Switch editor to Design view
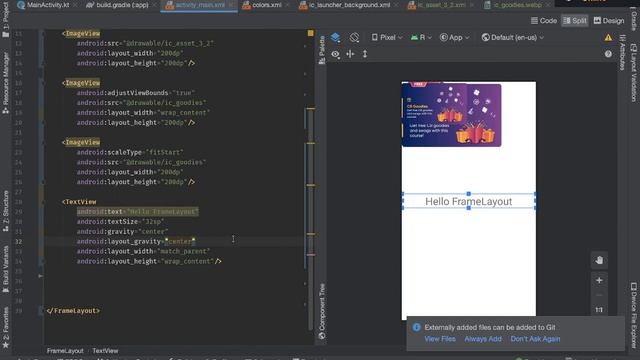This screenshot has height=360, width=640. click(x=609, y=20)
